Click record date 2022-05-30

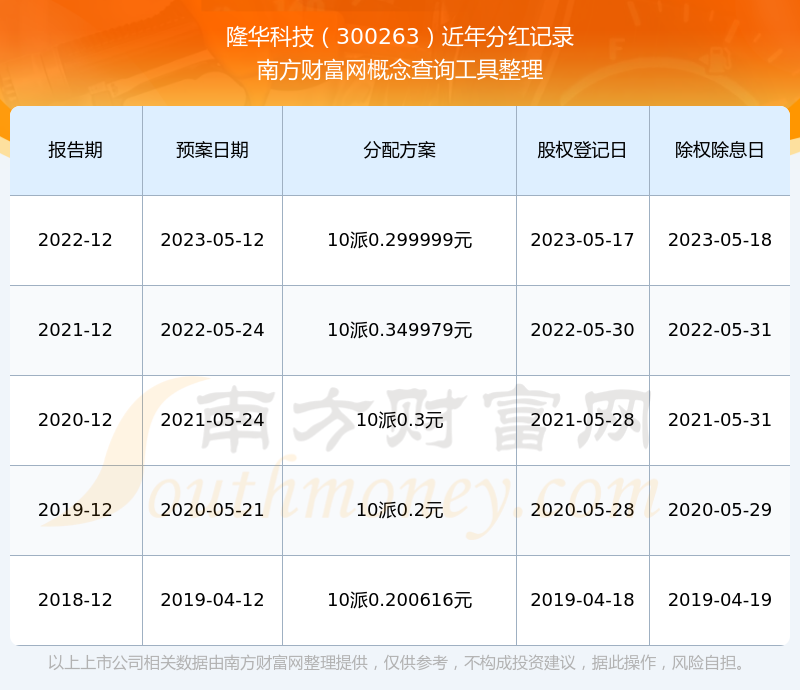[582, 330]
